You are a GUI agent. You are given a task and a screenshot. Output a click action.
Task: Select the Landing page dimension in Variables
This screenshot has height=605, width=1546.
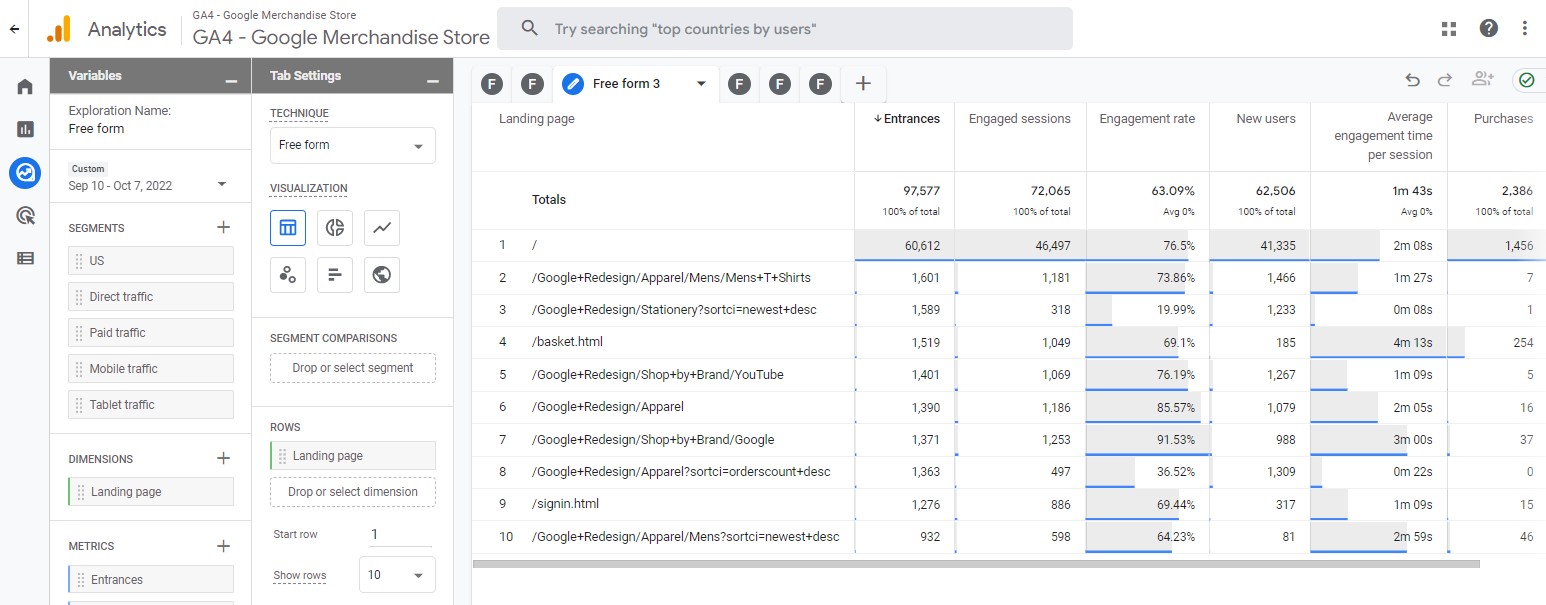pos(151,491)
